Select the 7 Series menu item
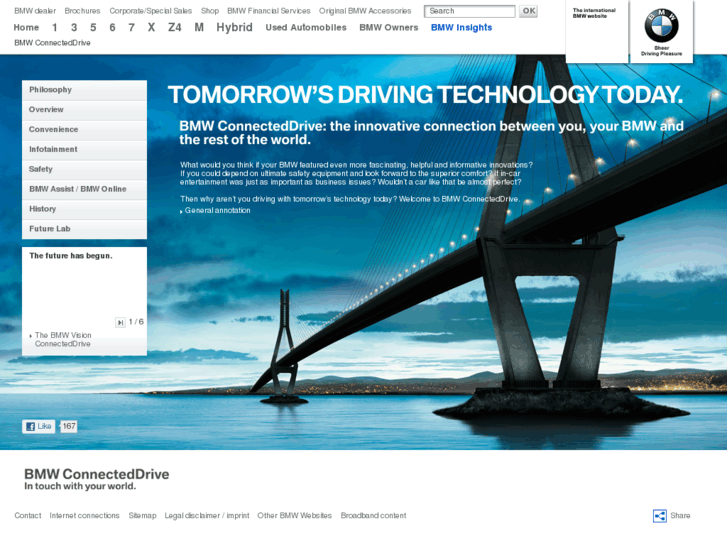Screen dimensions: 727x545 pyautogui.click(x=132, y=27)
